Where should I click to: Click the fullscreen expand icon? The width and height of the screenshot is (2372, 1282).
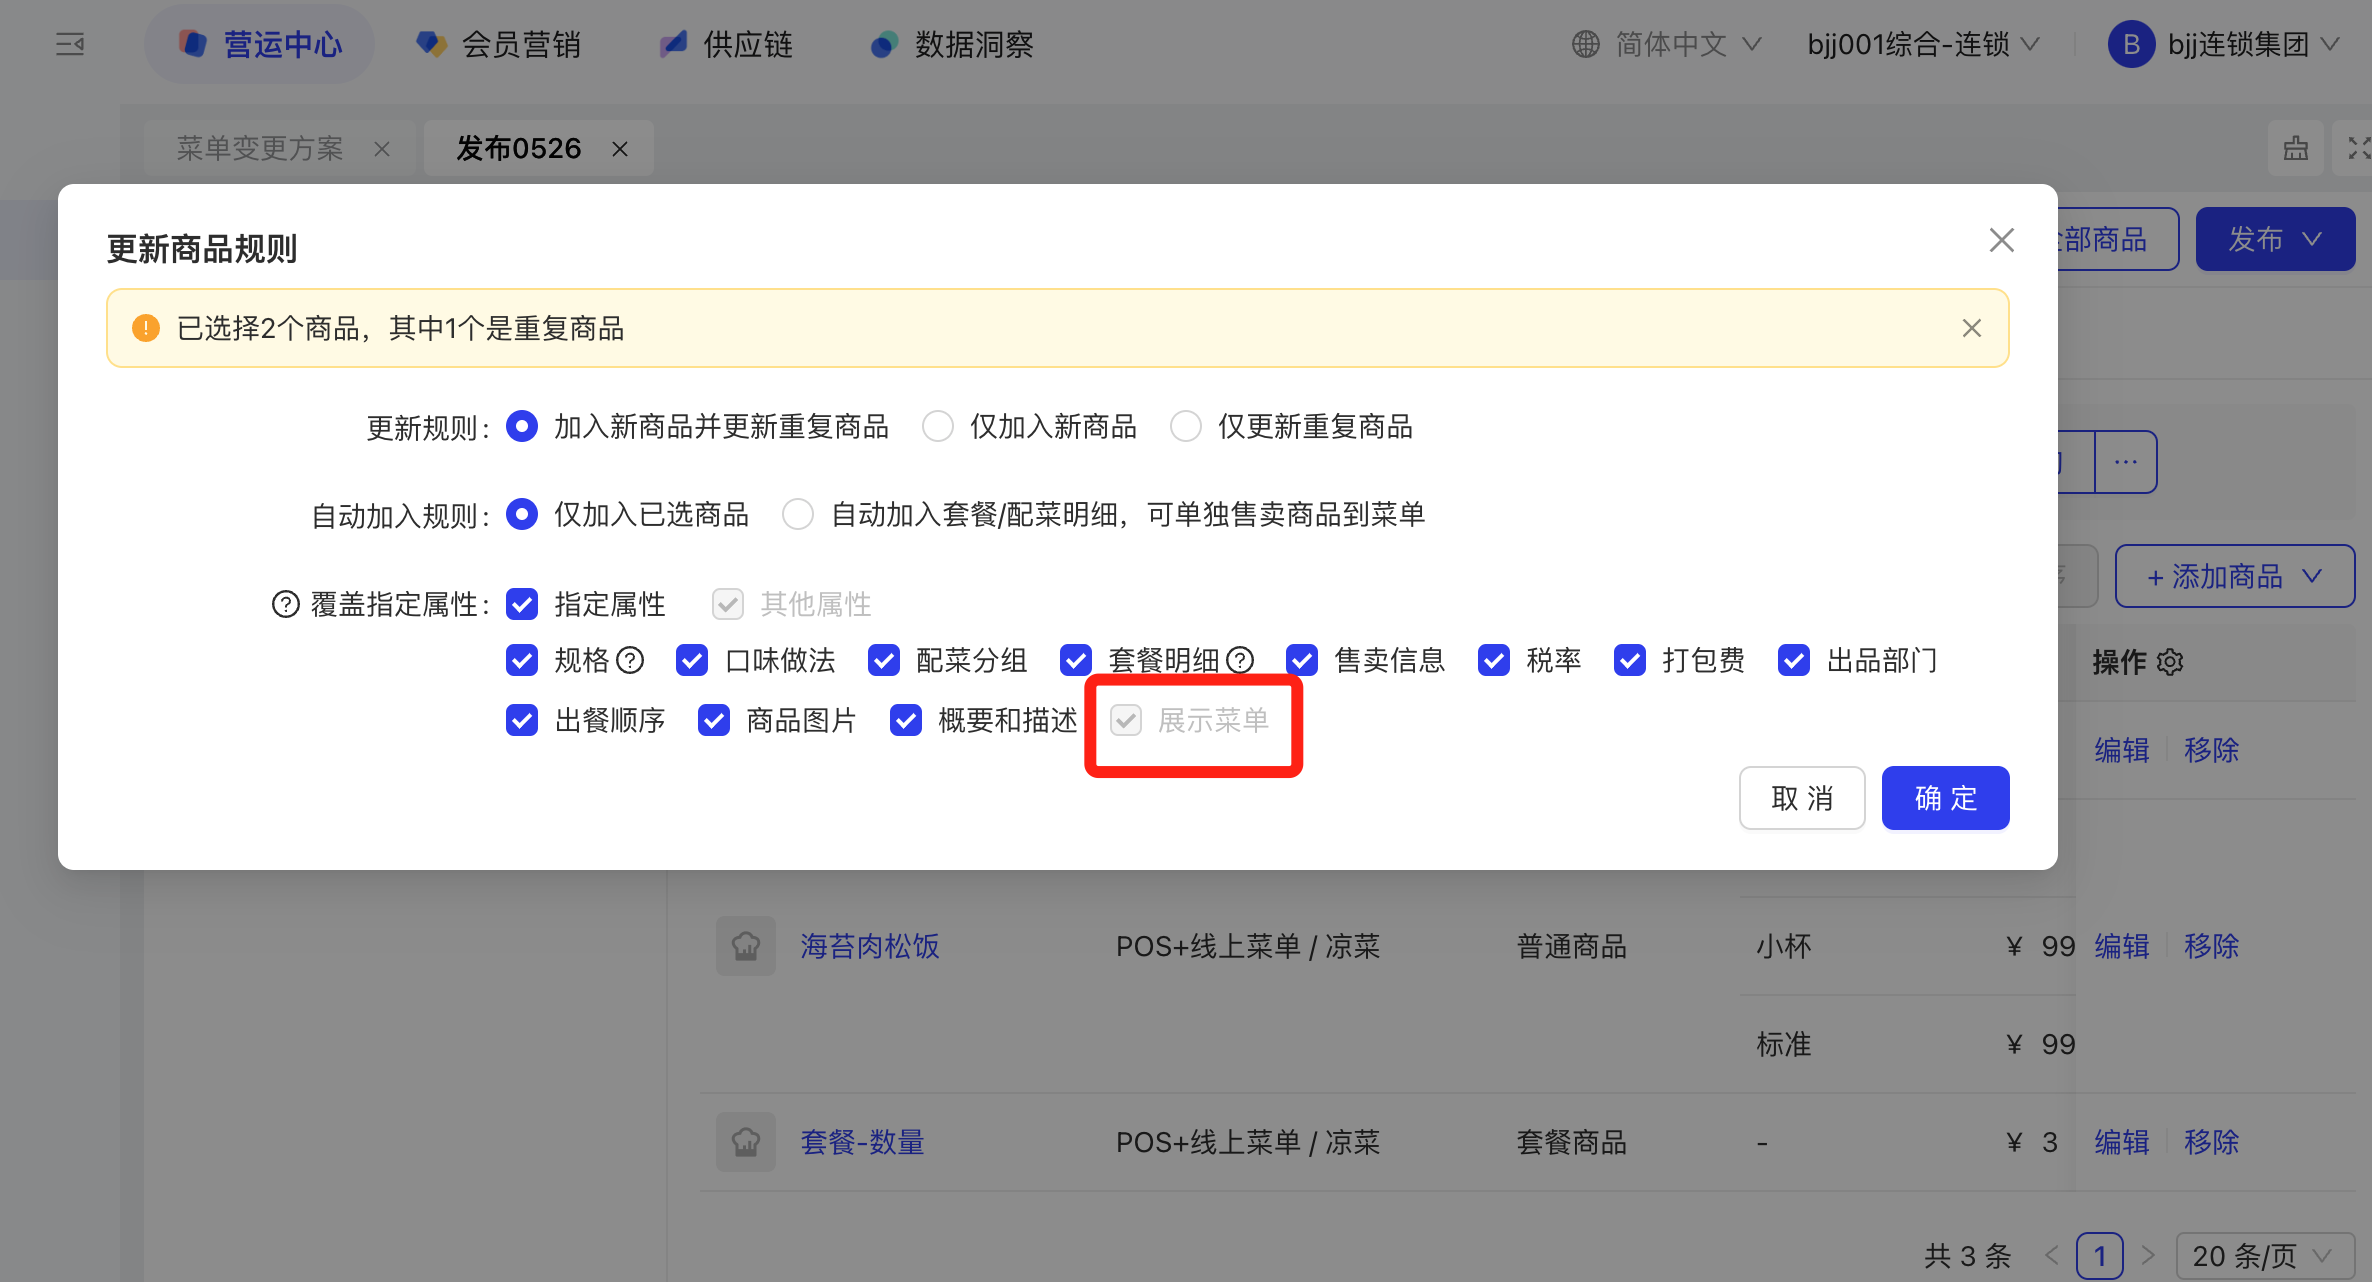[2358, 149]
